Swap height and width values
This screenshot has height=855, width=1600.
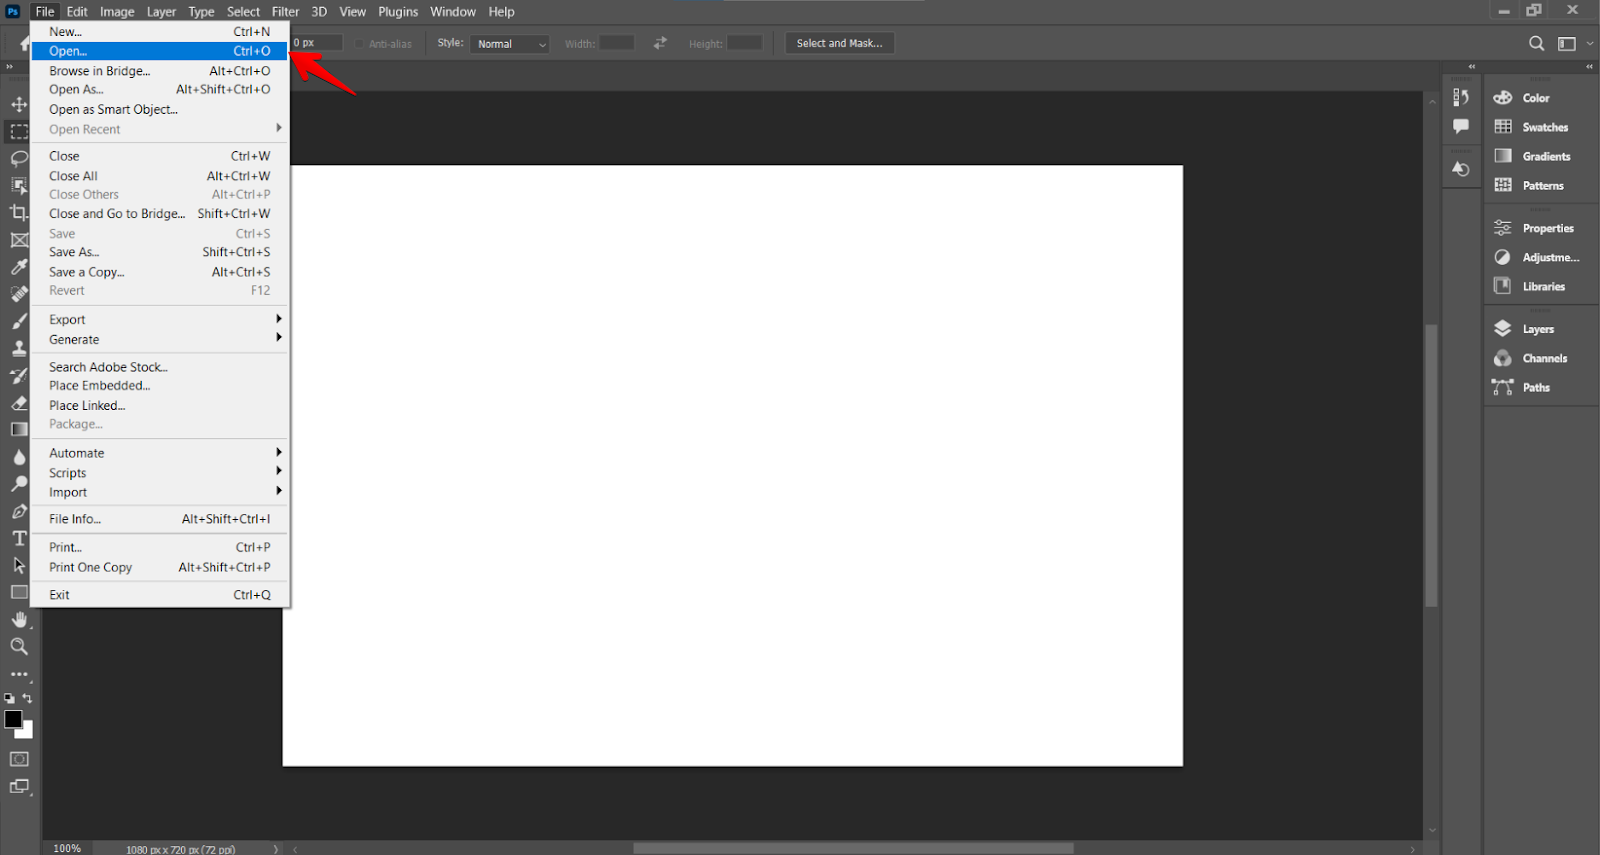[660, 43]
